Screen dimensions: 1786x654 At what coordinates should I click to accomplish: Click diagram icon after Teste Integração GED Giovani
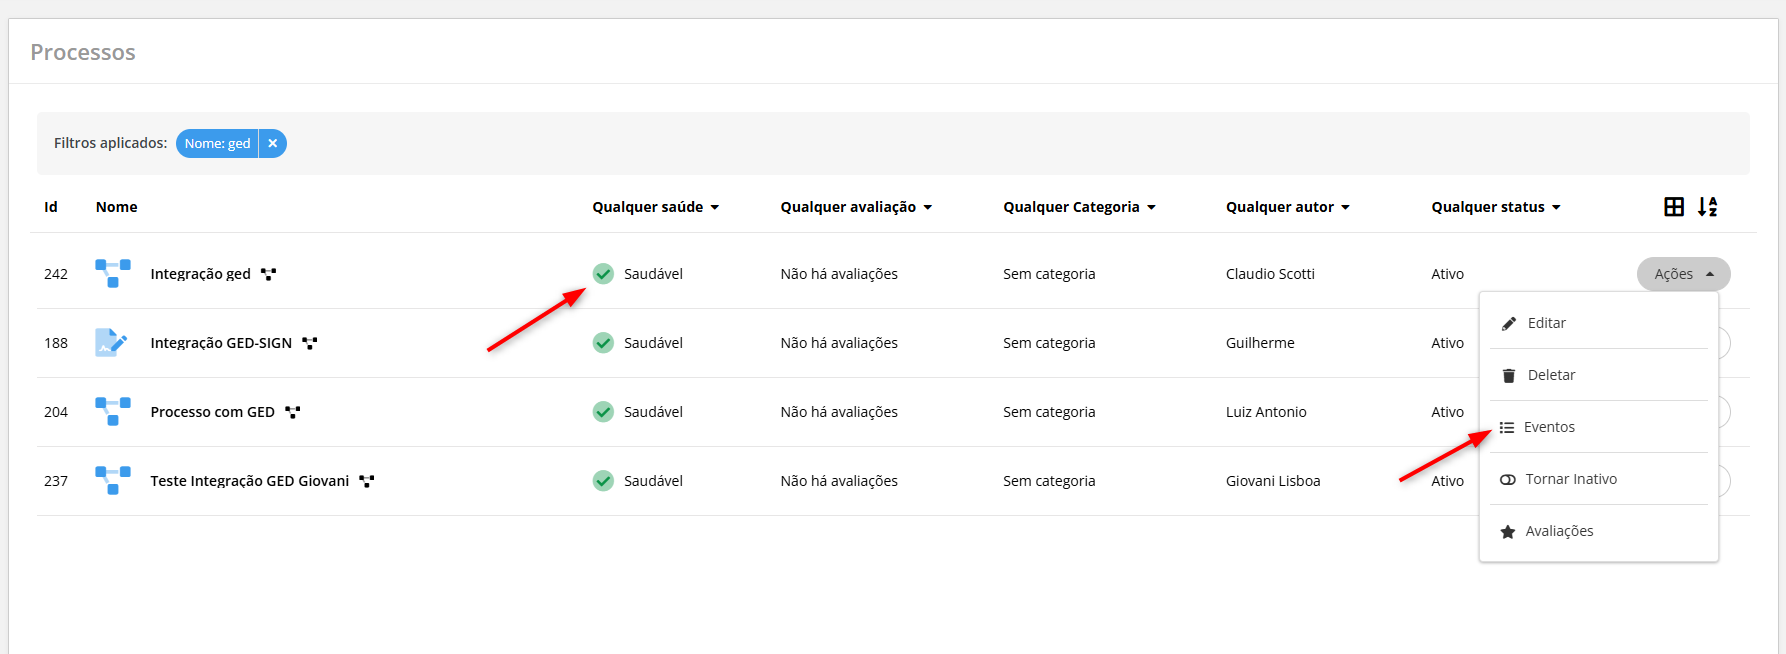point(367,481)
